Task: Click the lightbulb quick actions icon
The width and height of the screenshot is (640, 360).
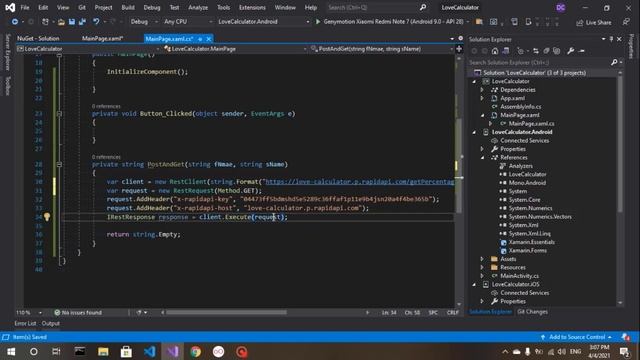Action: click(47, 217)
